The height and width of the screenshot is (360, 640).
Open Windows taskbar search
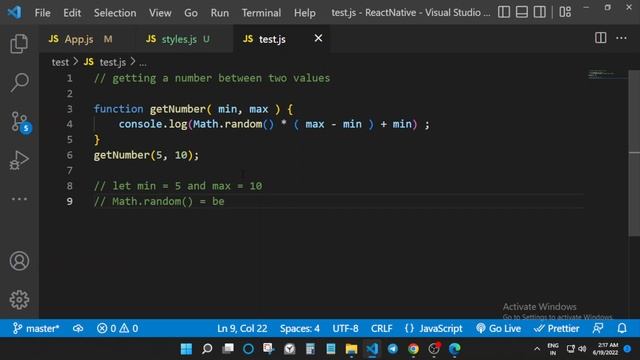click(x=207, y=349)
